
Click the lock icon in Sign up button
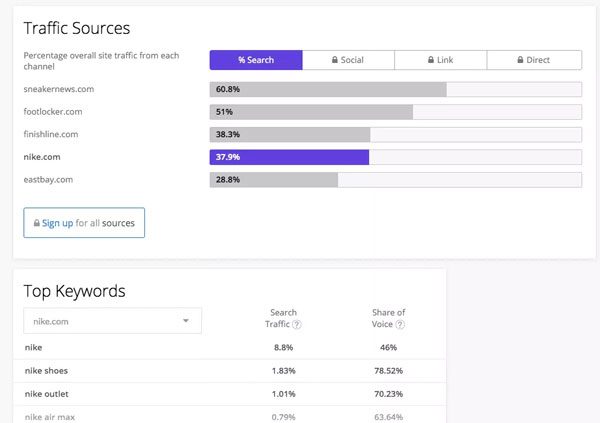click(37, 223)
